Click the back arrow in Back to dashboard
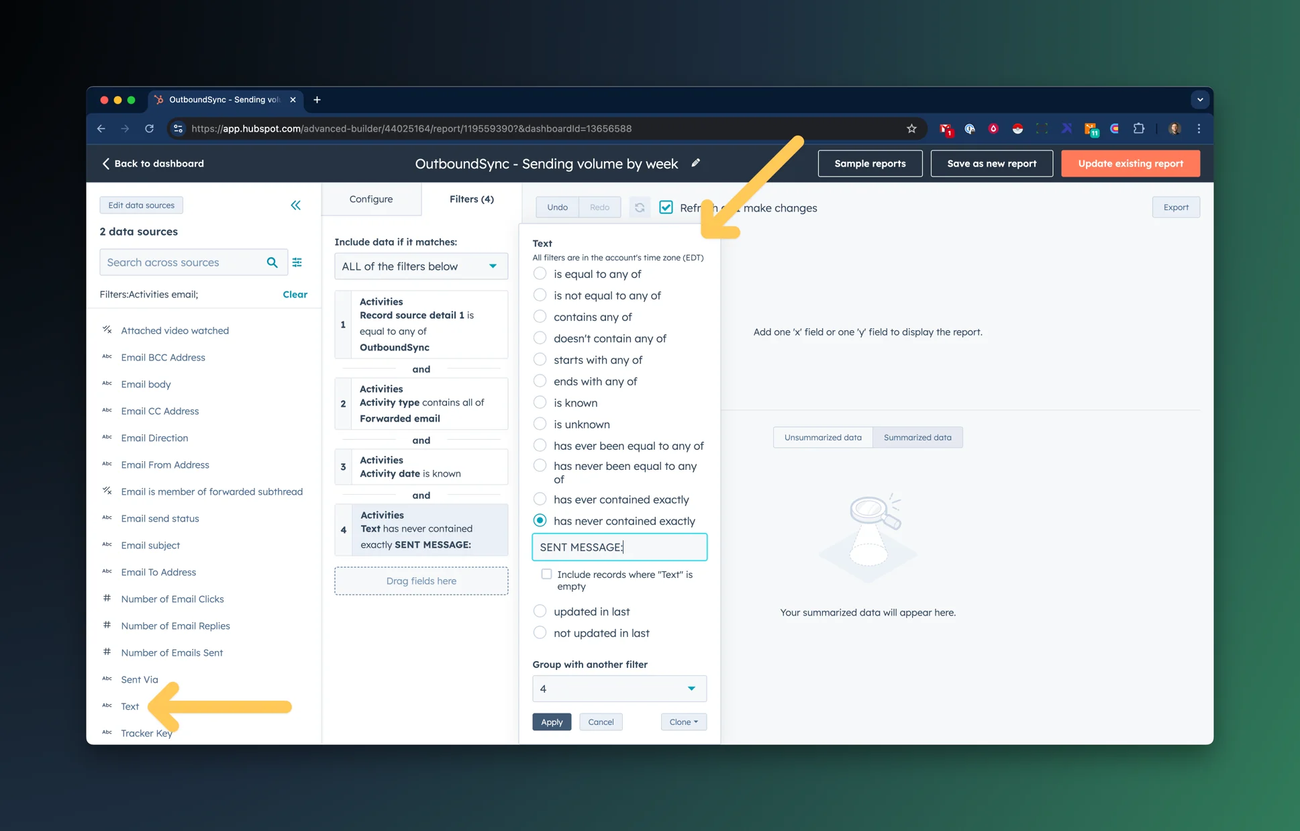 [107, 163]
